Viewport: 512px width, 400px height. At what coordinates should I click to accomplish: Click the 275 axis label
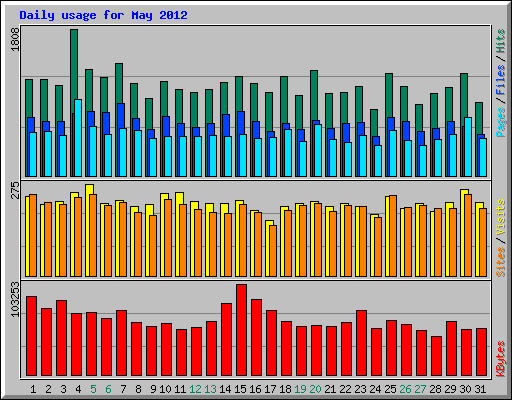point(15,190)
